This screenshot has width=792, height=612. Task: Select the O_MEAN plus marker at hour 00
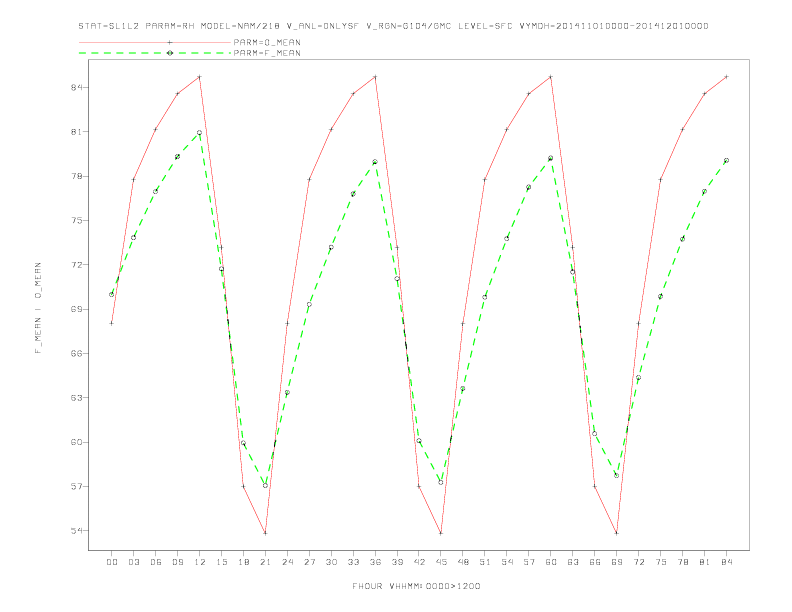(112, 323)
